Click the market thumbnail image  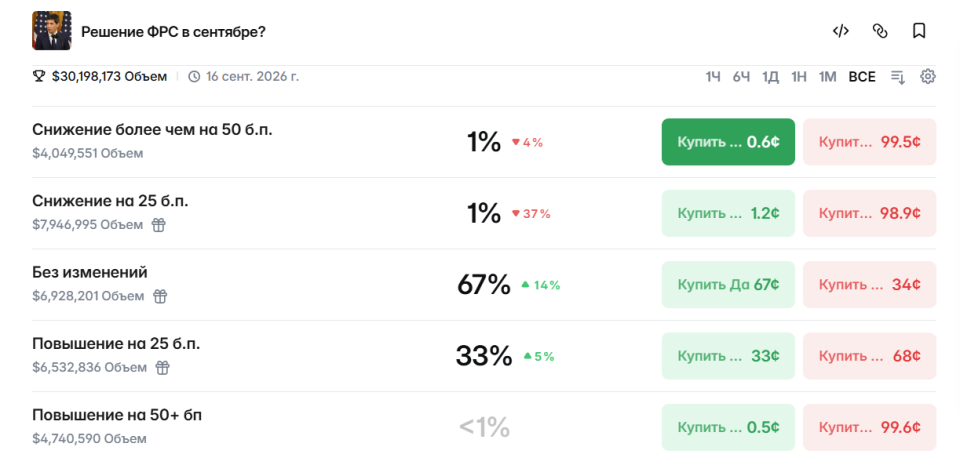click(51, 31)
